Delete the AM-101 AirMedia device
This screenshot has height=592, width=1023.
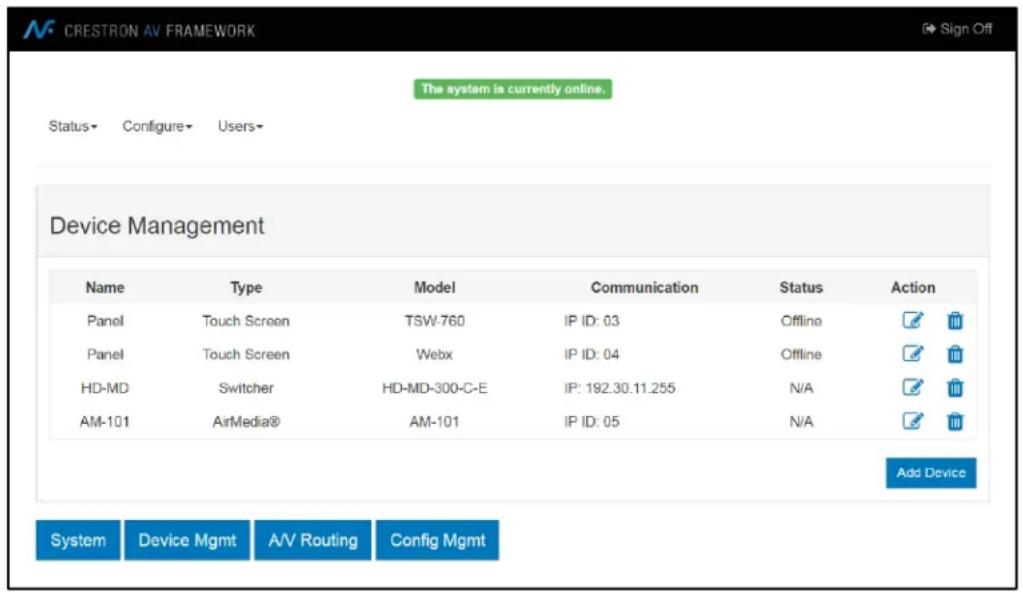tap(954, 422)
